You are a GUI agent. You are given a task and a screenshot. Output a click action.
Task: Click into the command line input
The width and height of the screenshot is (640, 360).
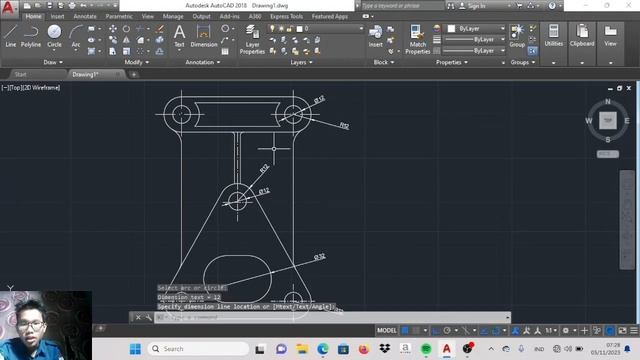click(x=332, y=317)
